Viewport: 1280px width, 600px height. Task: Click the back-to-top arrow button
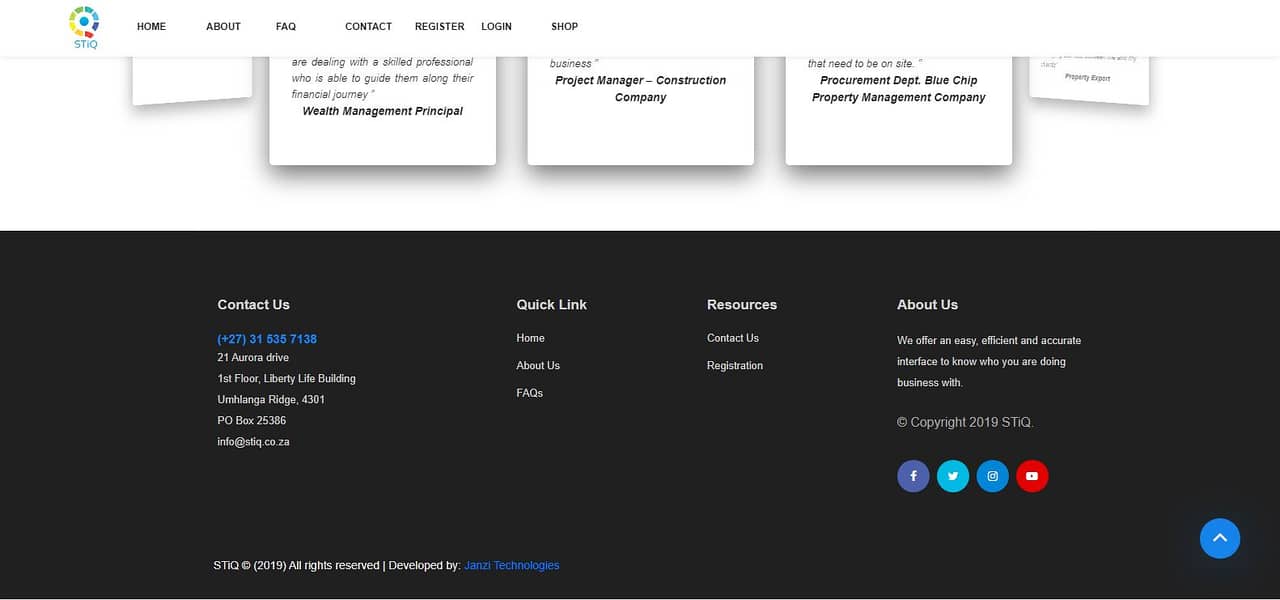1219,538
